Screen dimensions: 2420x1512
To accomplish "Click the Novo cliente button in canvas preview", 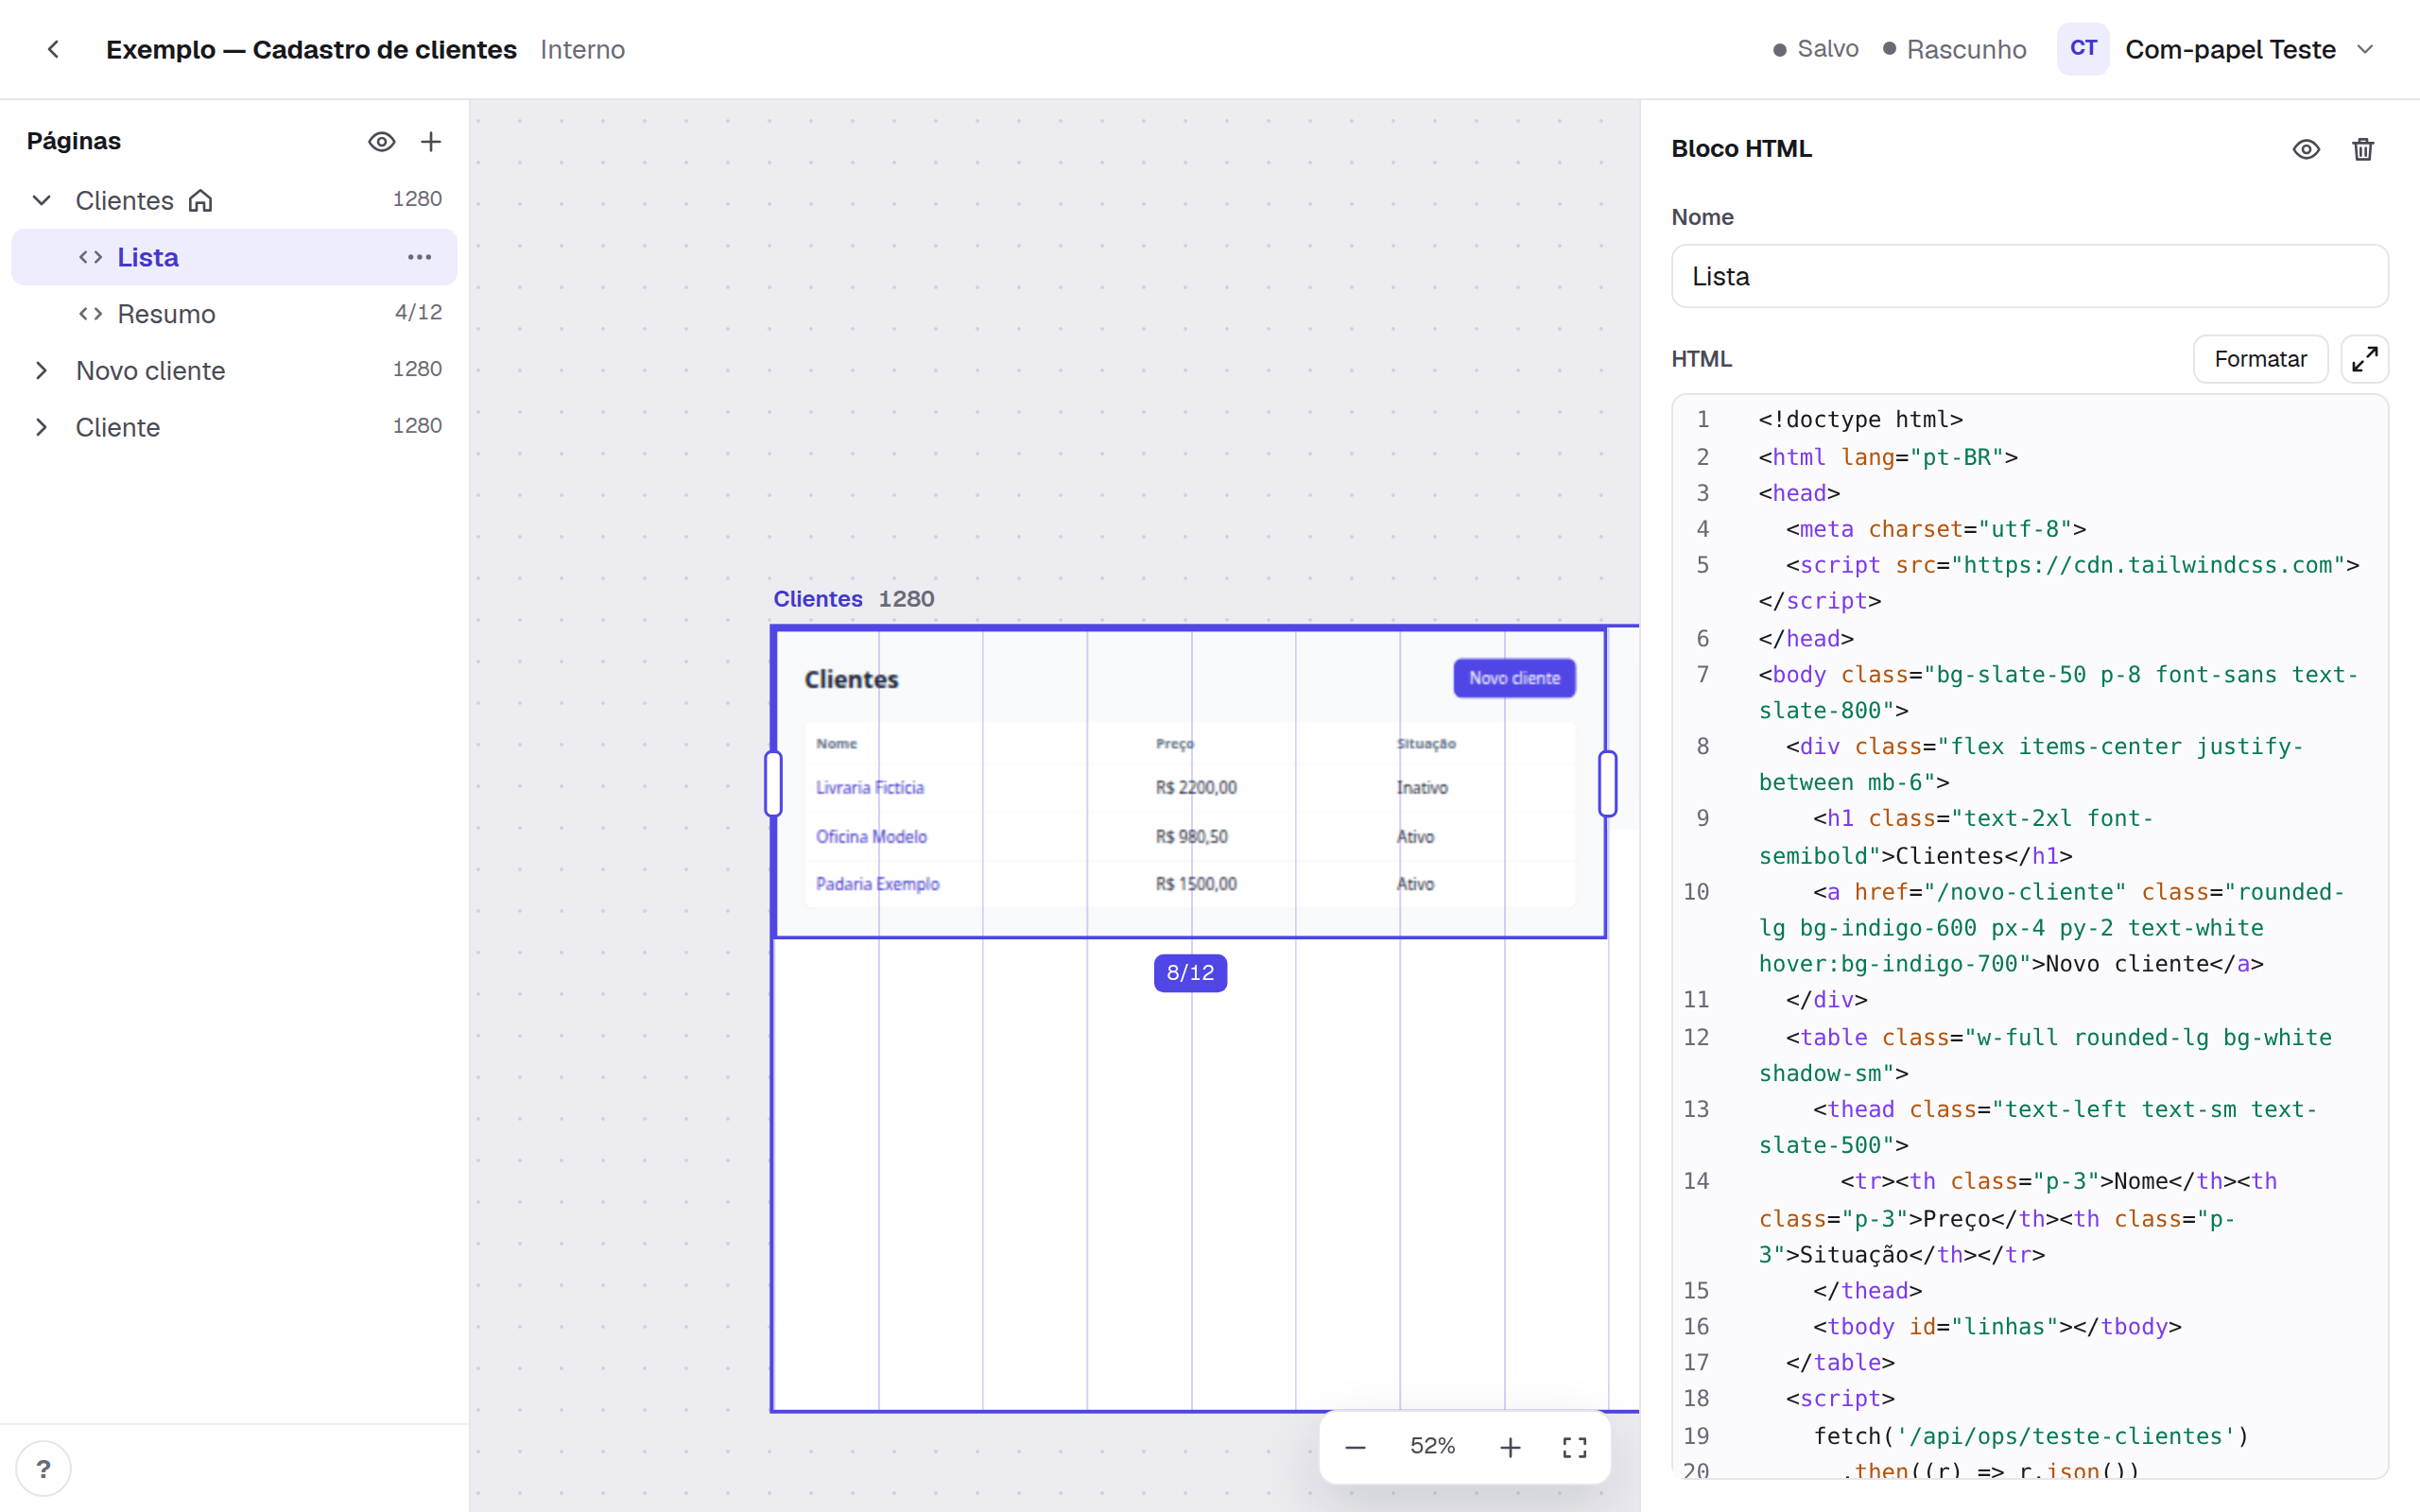I will click(x=1514, y=678).
